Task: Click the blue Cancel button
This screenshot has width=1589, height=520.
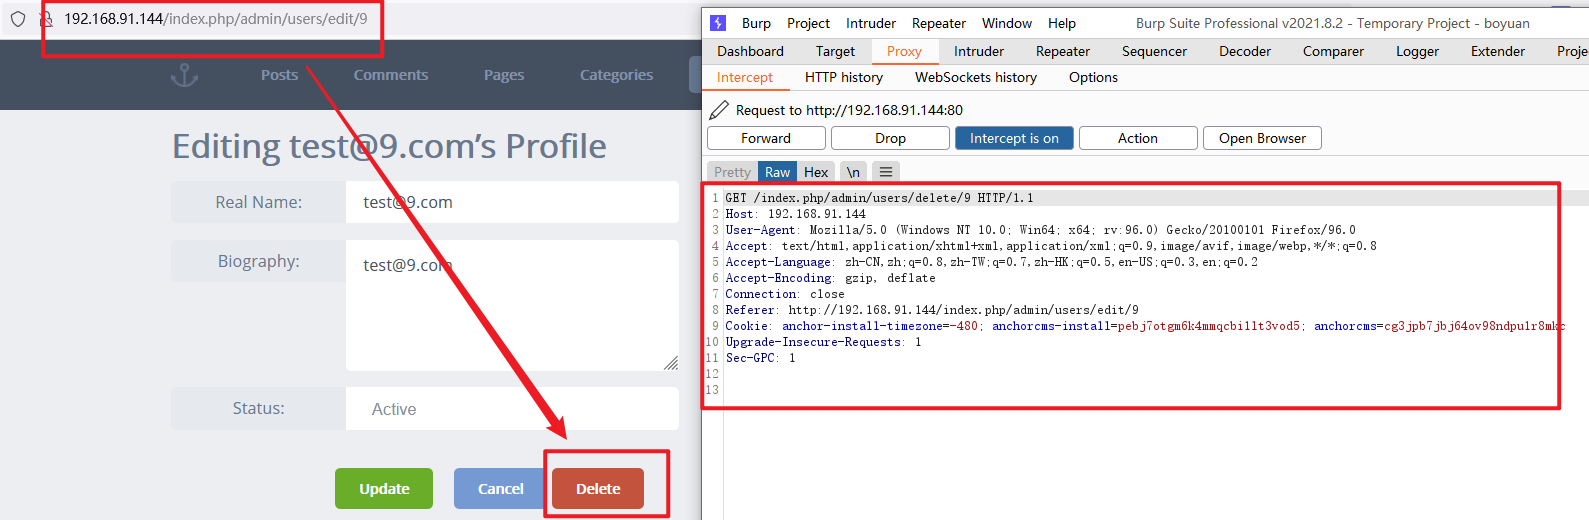Action: tap(501, 489)
